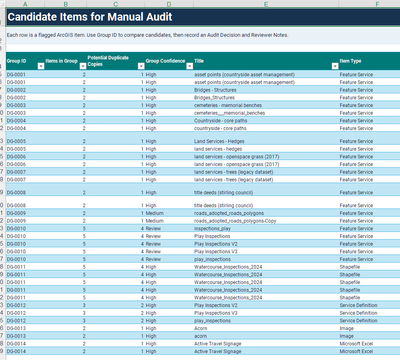Image resolution: width=400 pixels, height=360 pixels.
Task: Click the Candidate Items for Manual Audit title
Action: point(90,17)
